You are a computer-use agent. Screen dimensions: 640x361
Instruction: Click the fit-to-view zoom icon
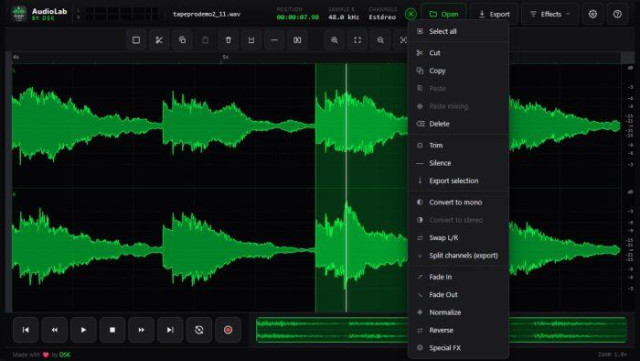point(358,40)
